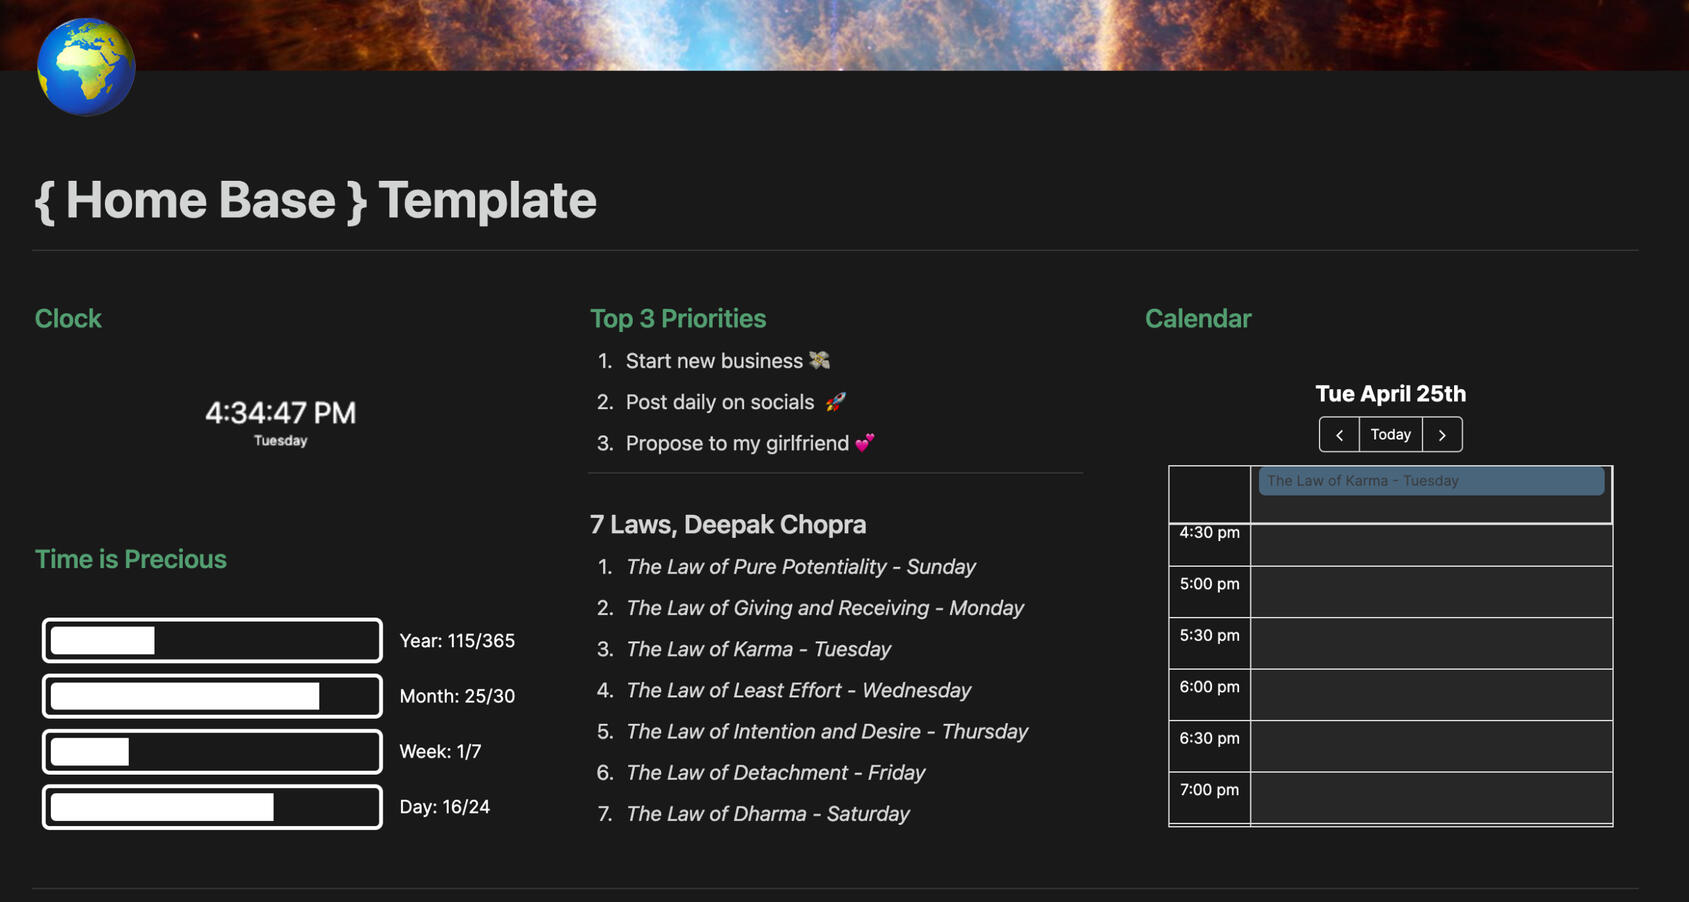Click the hearts emoji after girlfriend
The height and width of the screenshot is (902, 1689).
(x=865, y=443)
